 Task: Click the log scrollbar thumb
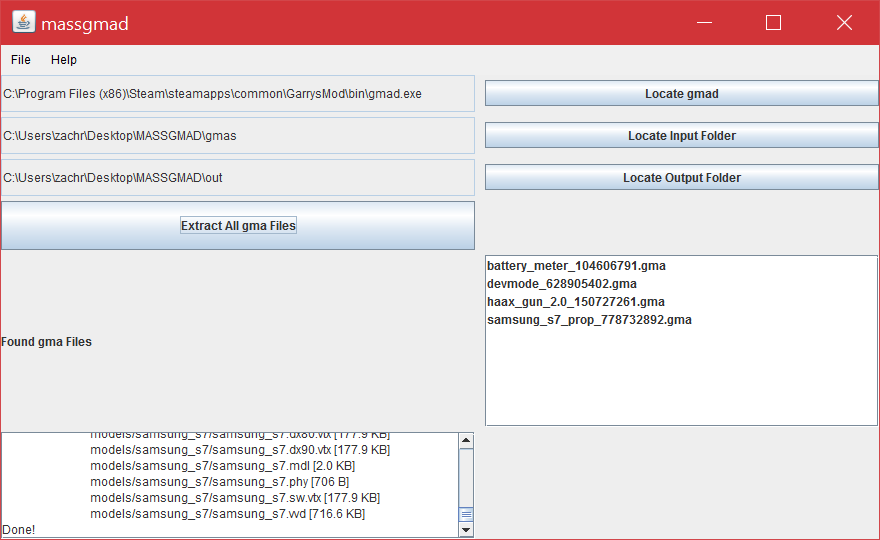tap(466, 515)
